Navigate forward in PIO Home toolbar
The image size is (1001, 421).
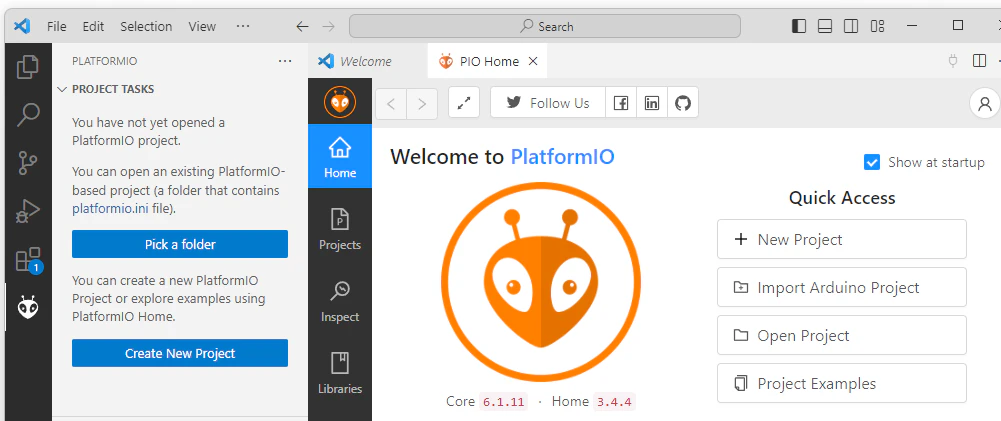tap(422, 103)
